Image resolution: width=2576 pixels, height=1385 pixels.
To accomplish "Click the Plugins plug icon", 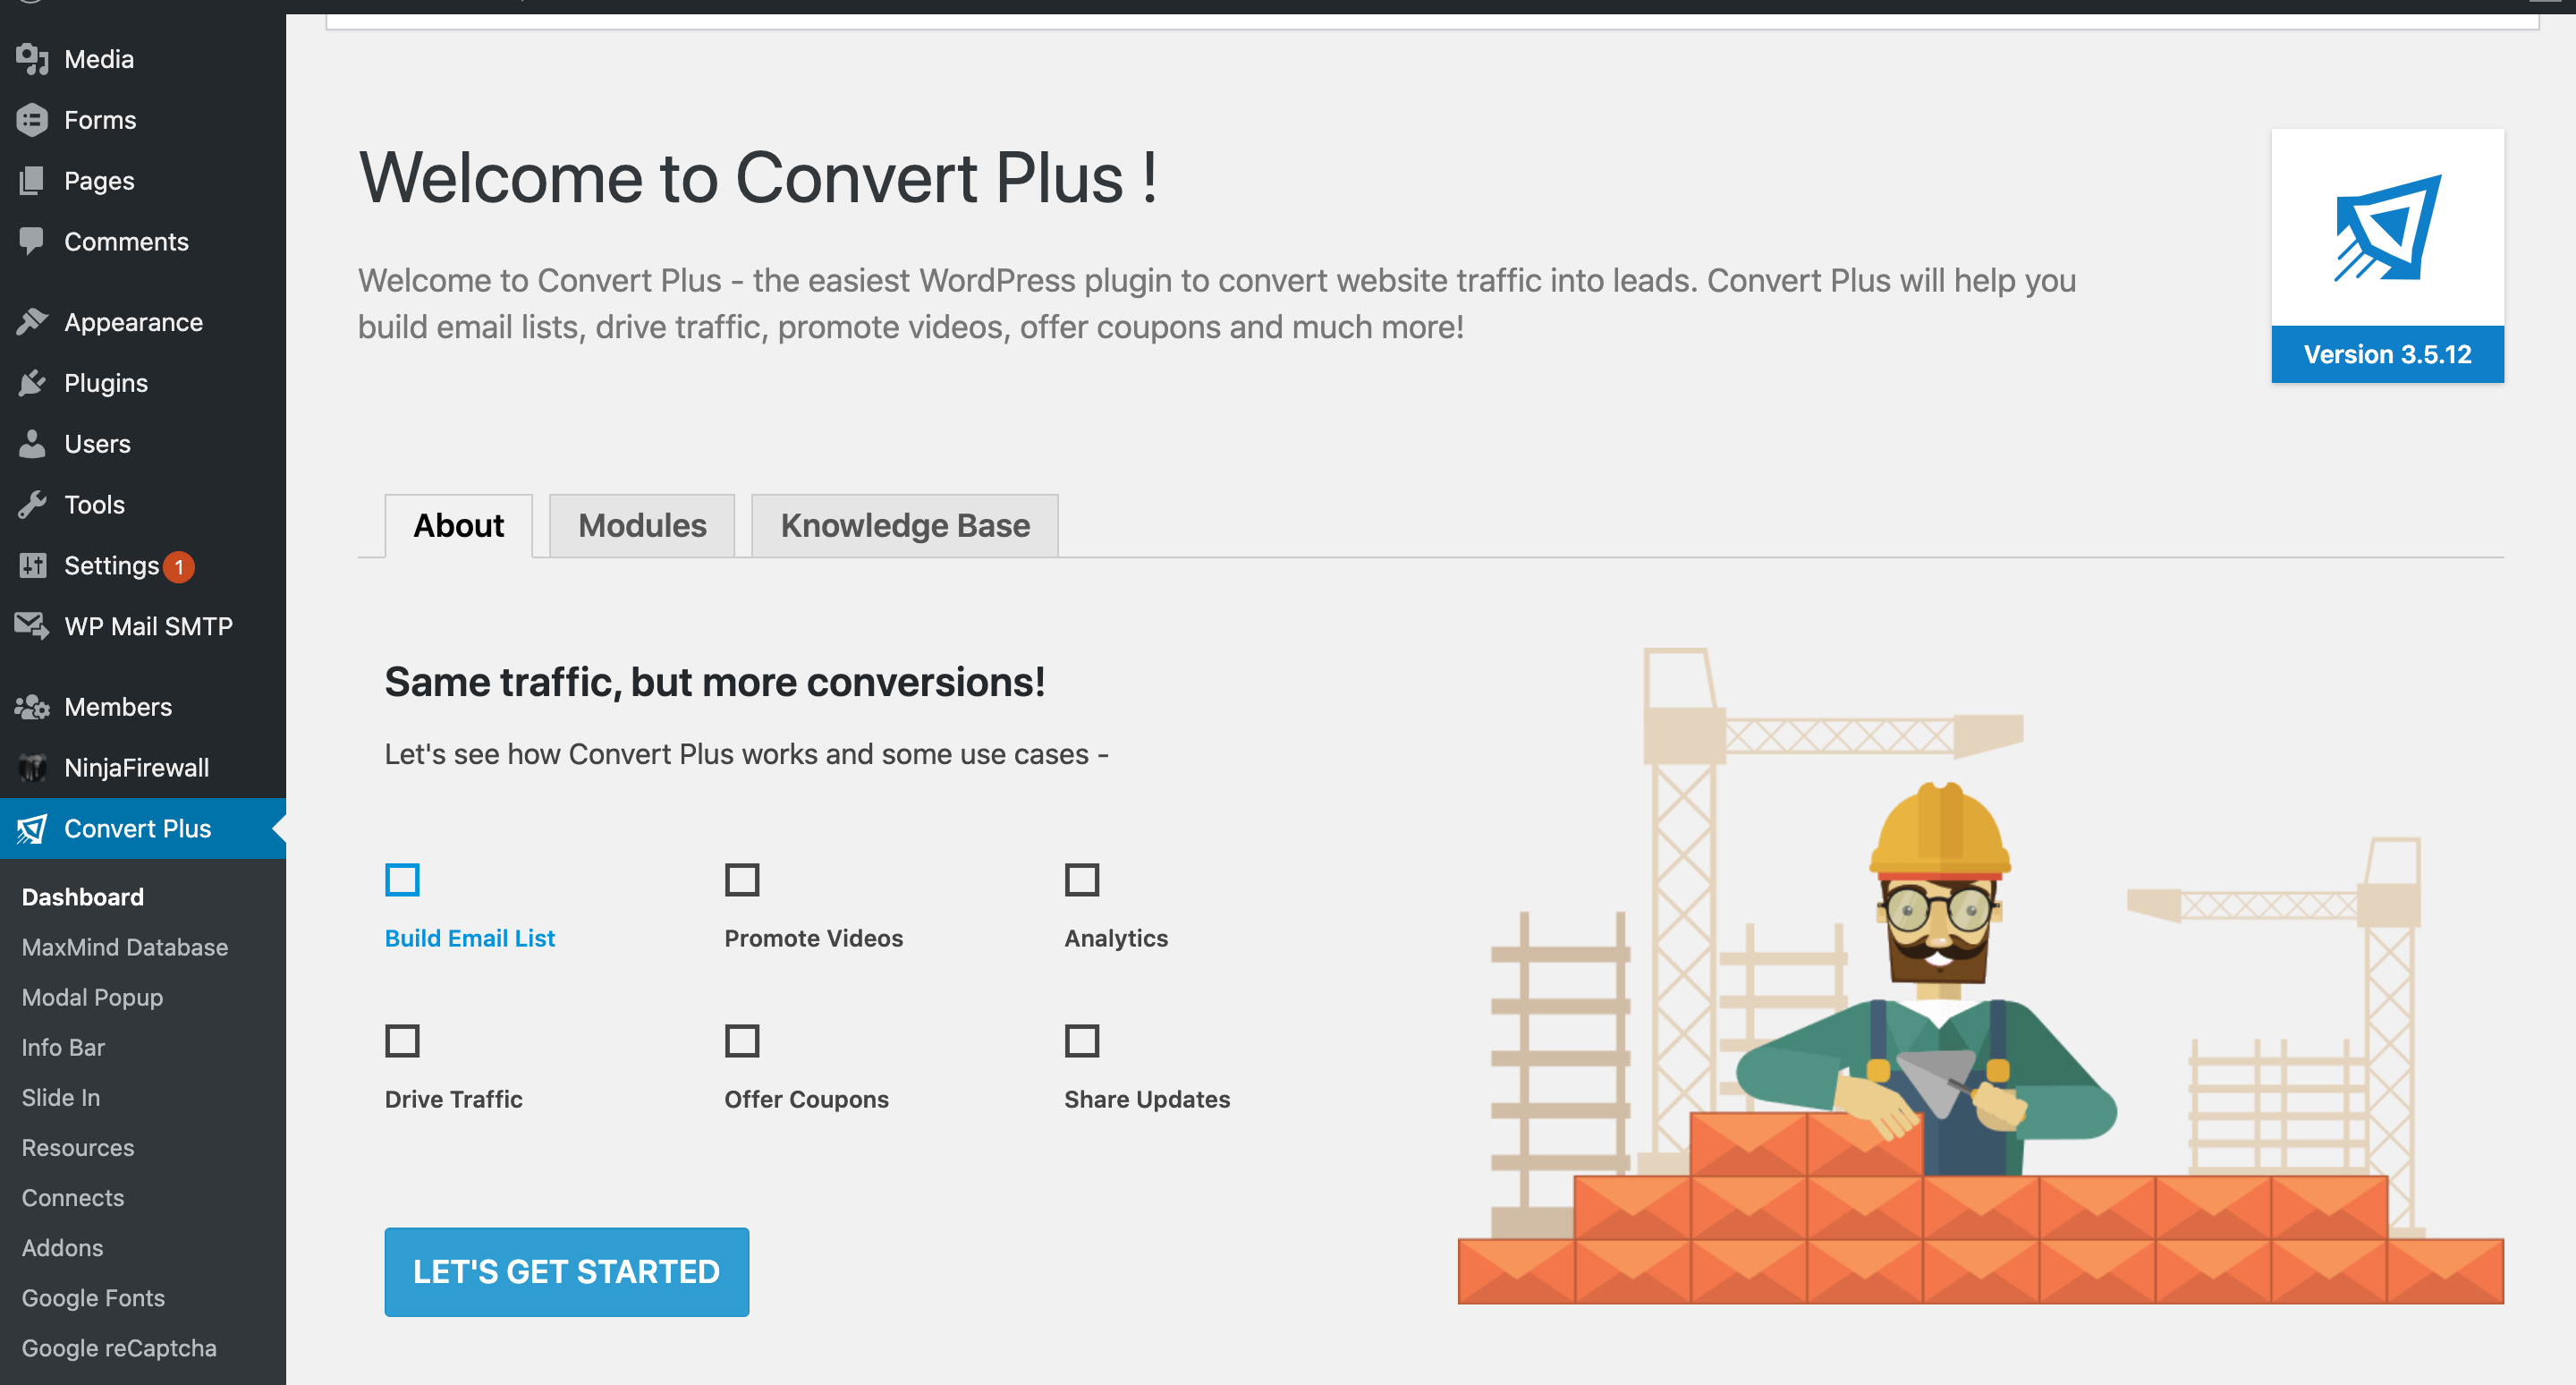I will [32, 383].
